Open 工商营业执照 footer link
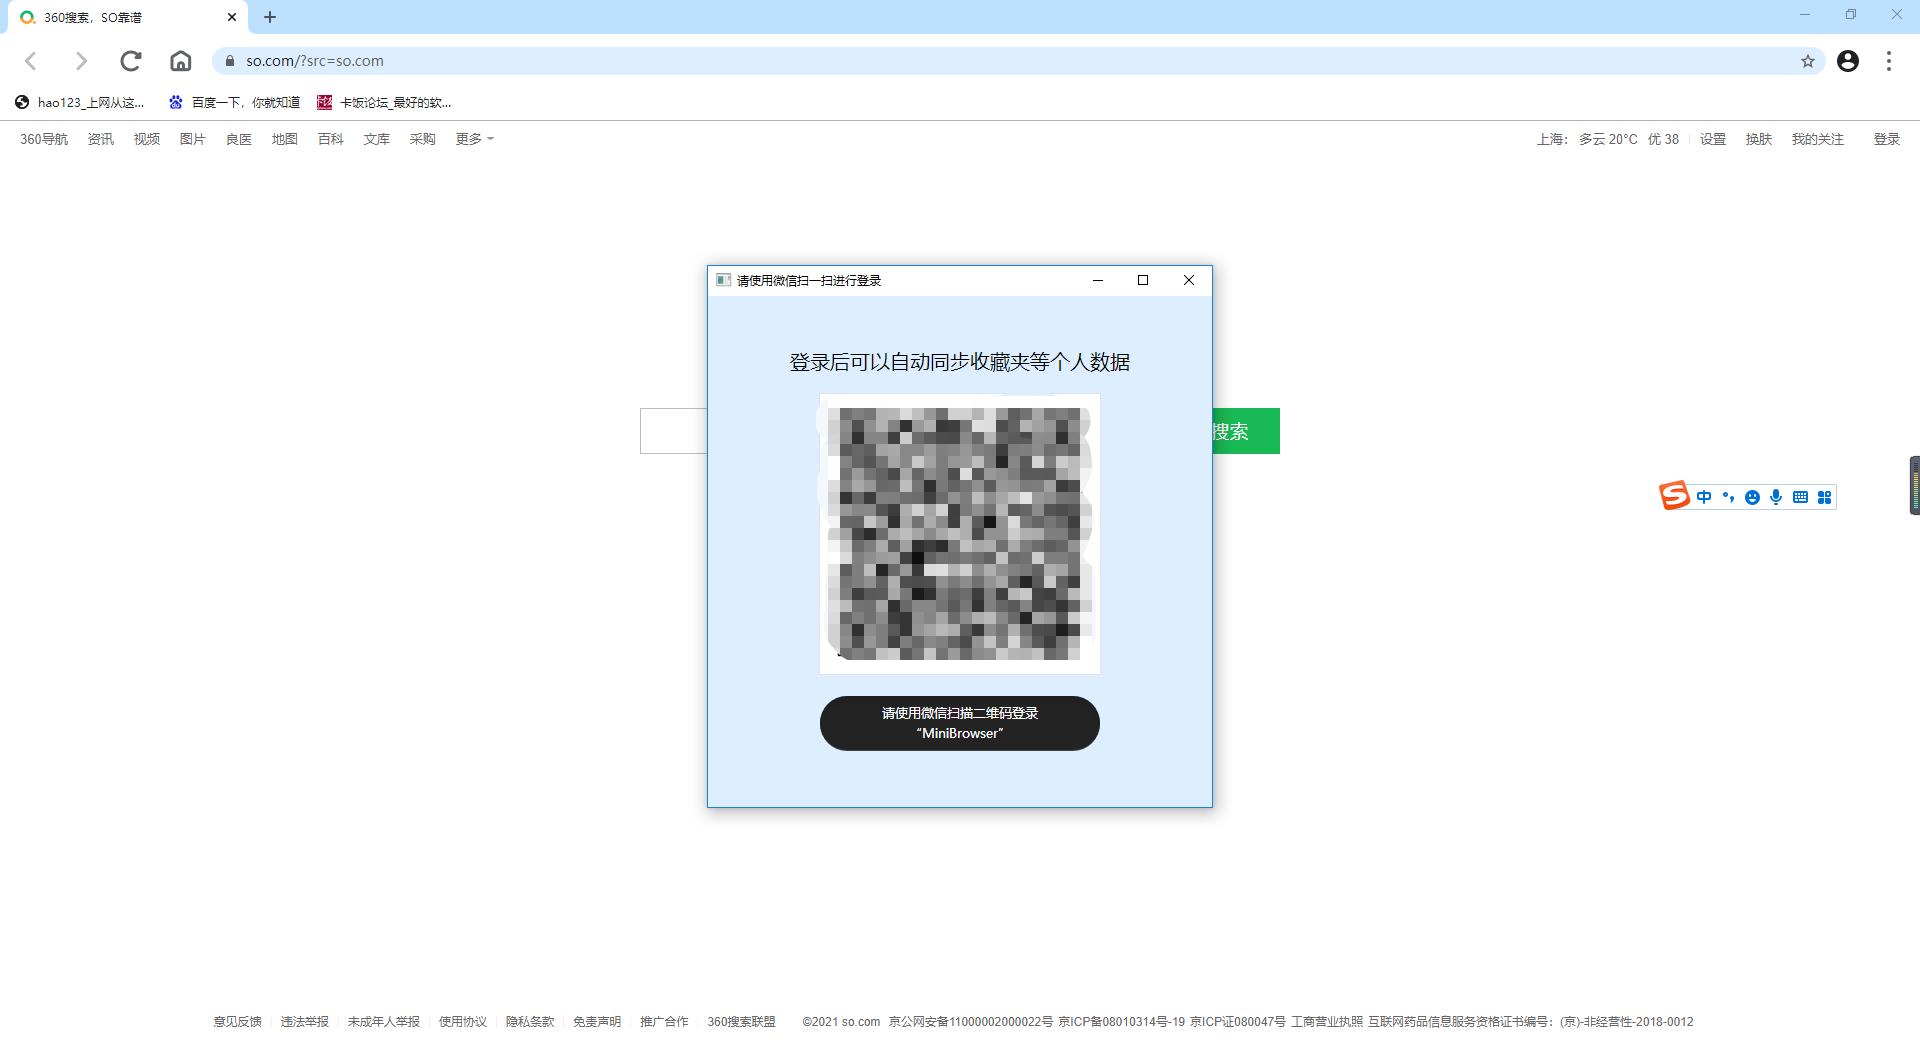 tap(1327, 1022)
